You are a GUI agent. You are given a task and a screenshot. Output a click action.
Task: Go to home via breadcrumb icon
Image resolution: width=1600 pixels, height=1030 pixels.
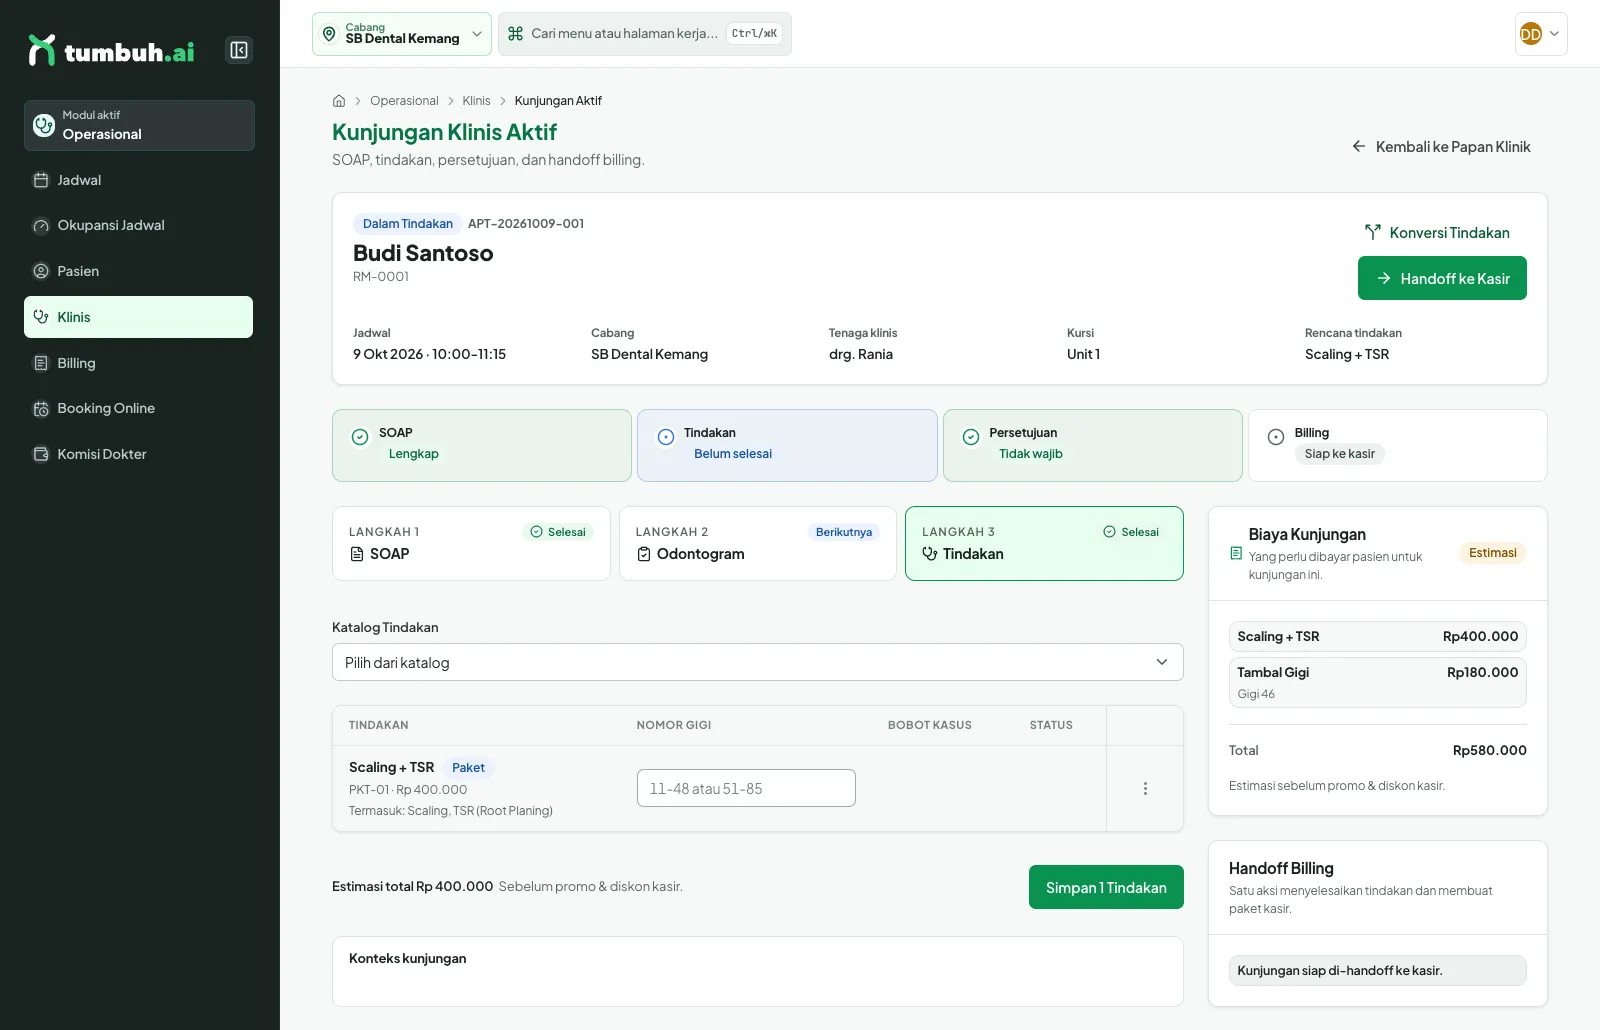tap(339, 101)
